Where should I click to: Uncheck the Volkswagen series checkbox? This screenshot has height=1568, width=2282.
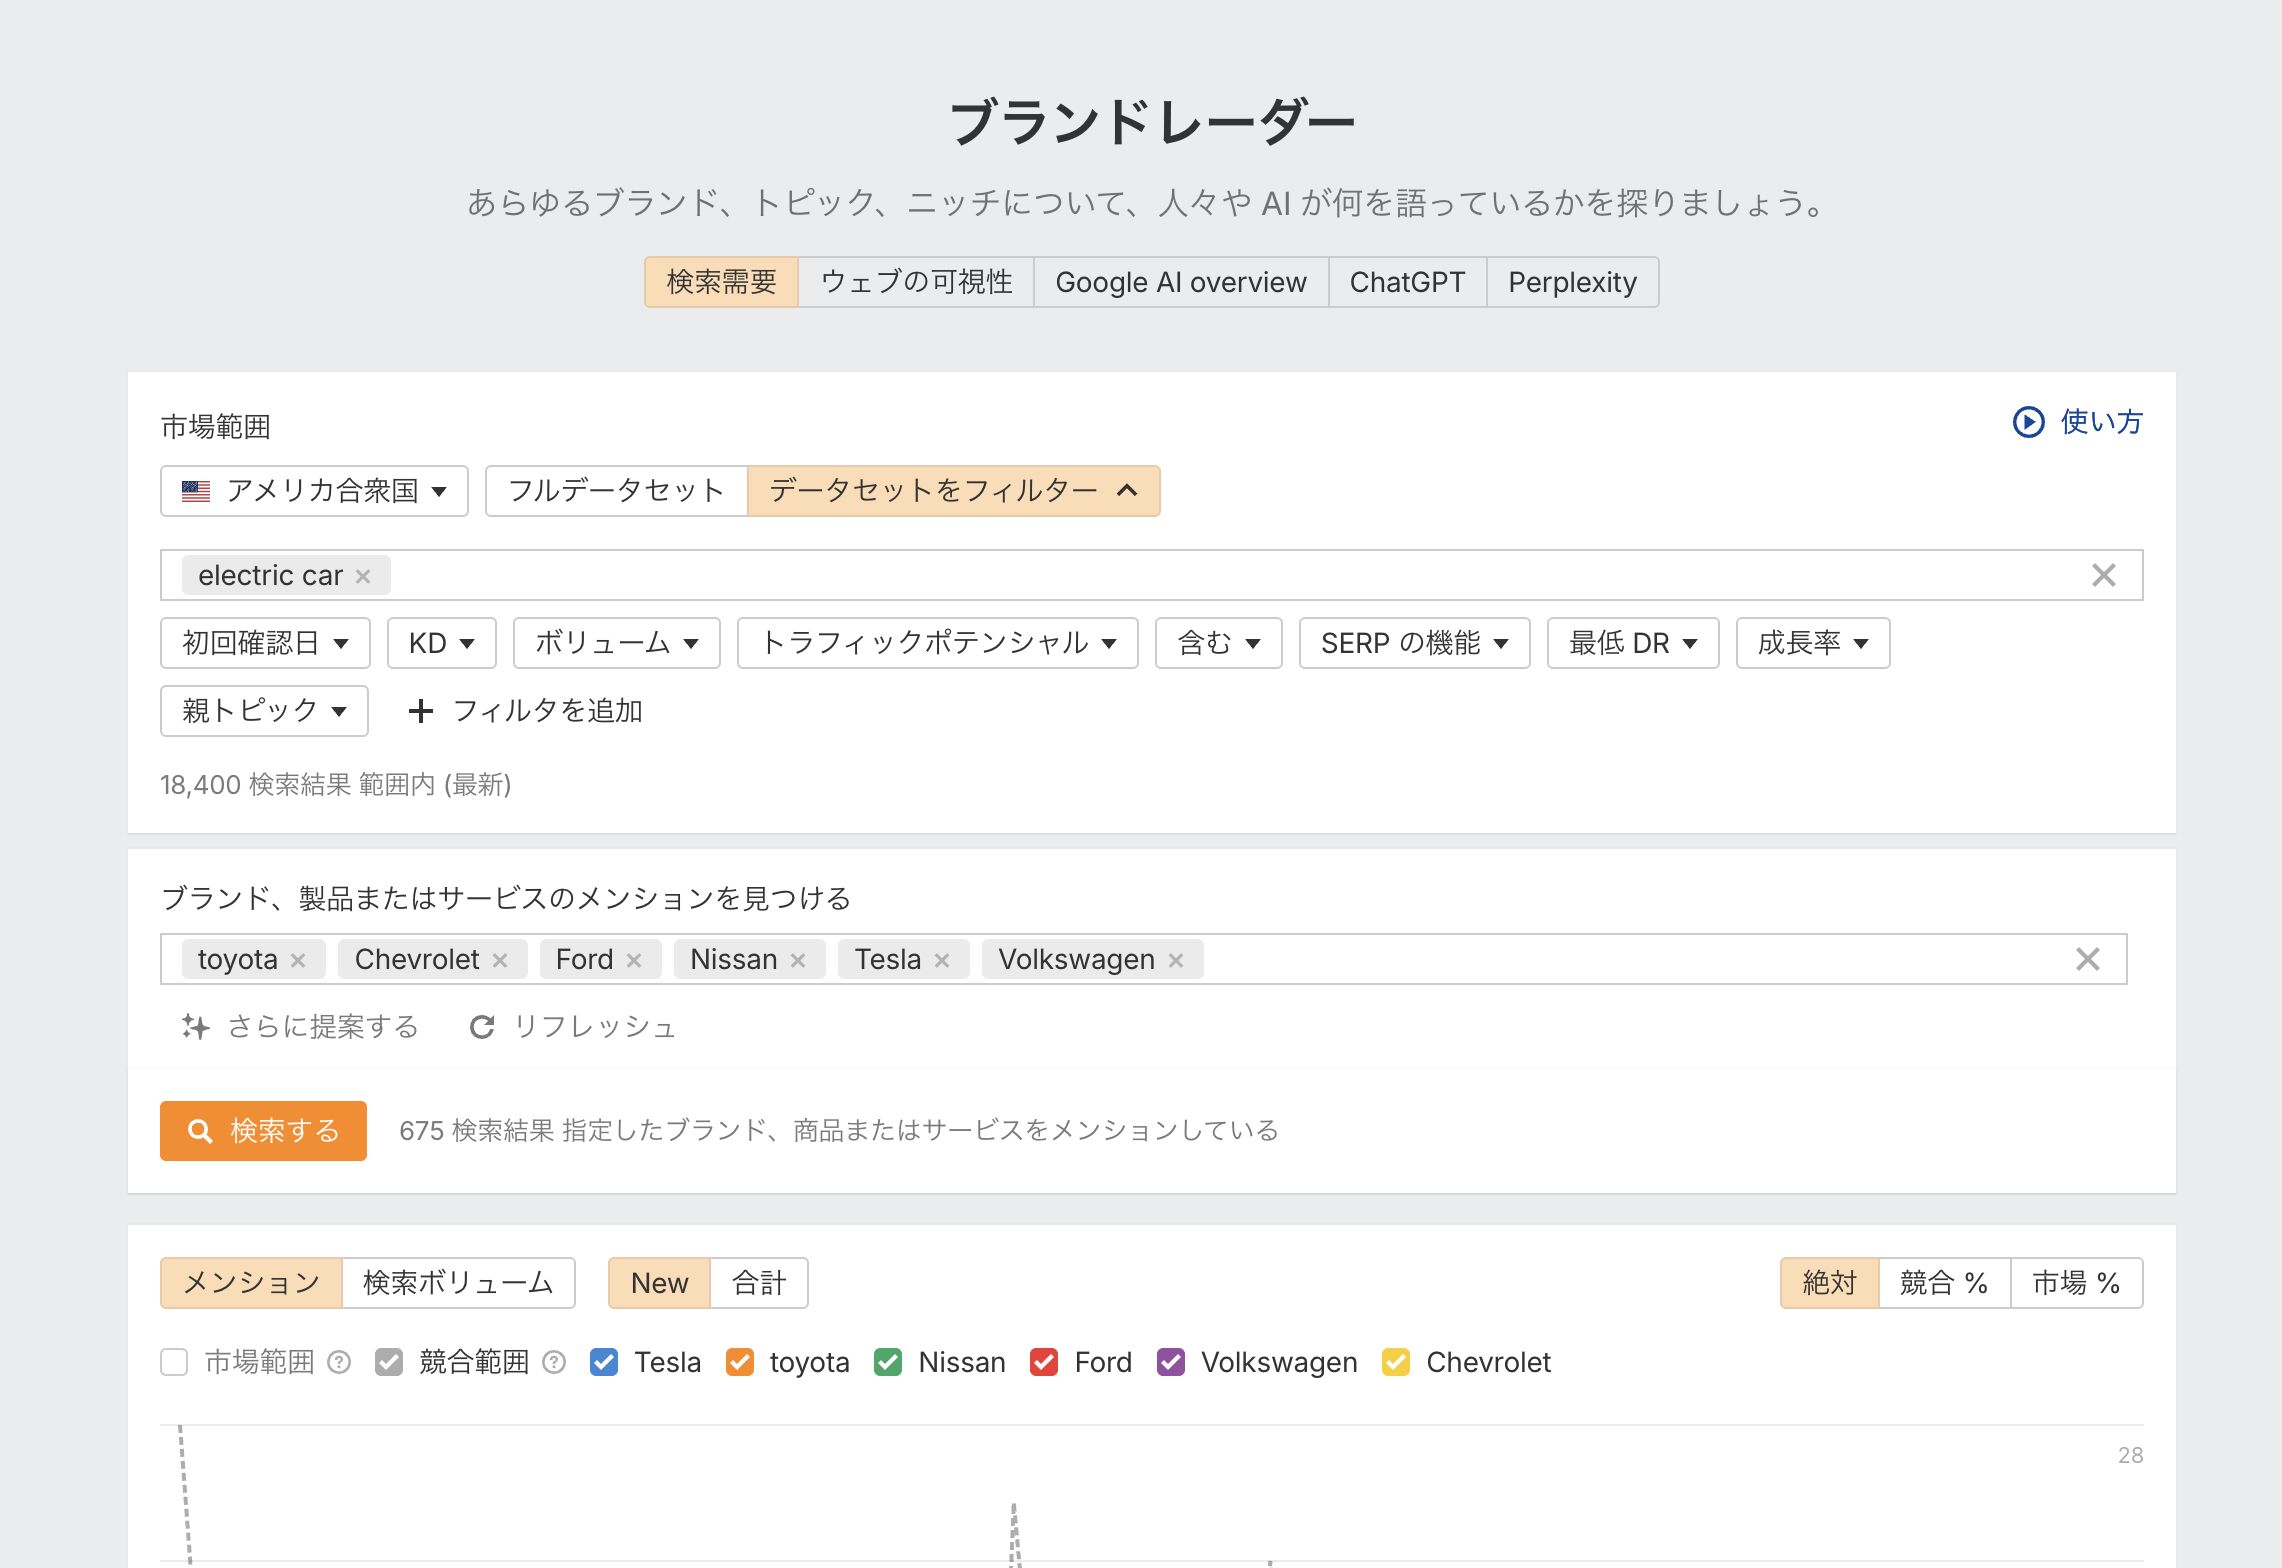1171,1362
